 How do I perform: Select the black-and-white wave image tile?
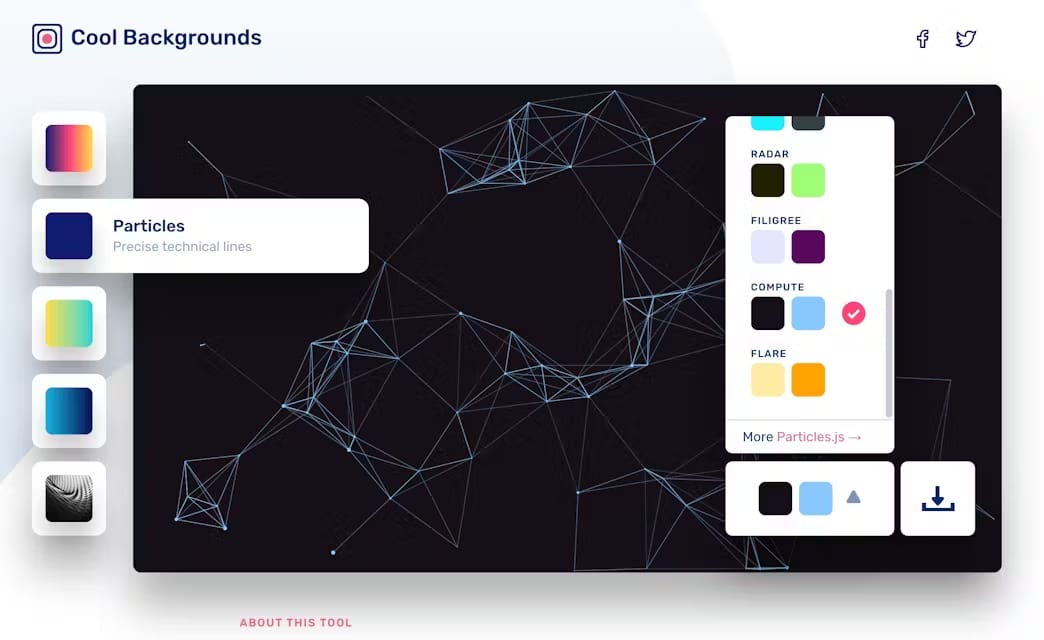[69, 498]
